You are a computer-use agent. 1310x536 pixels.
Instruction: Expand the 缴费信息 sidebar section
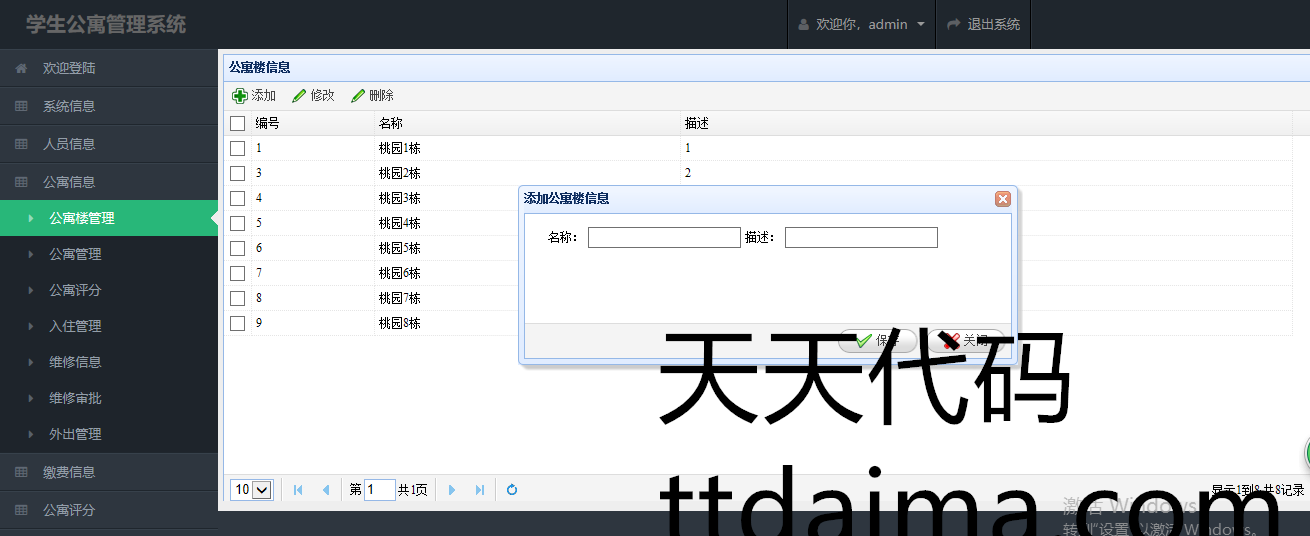tap(69, 472)
